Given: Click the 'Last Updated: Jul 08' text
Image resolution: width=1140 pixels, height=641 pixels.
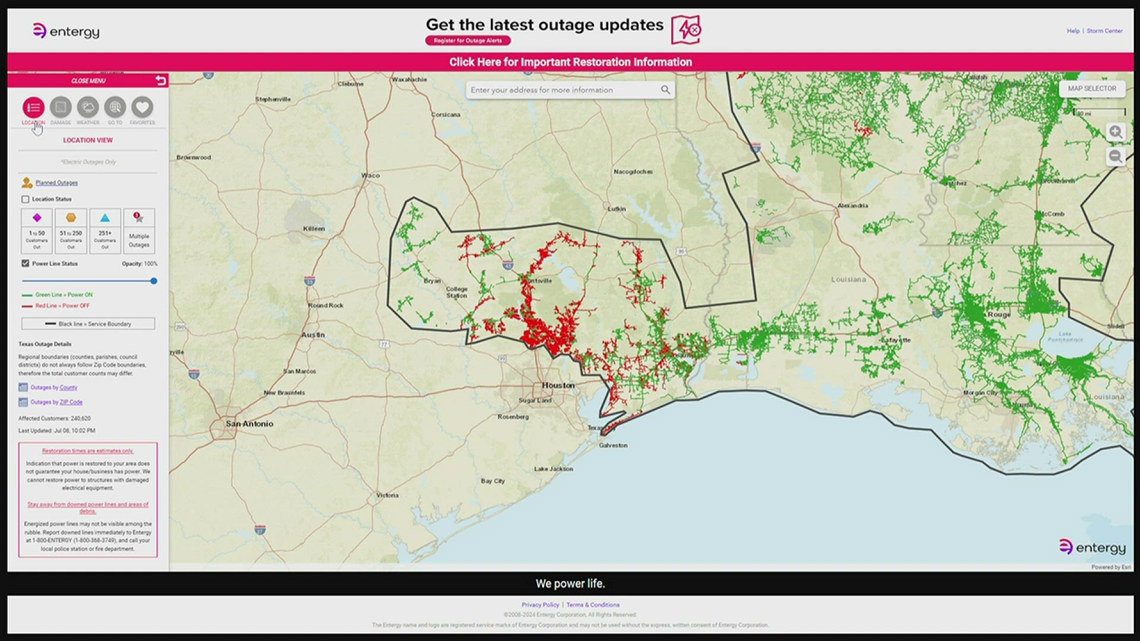Looking at the screenshot, I should pyautogui.click(x=57, y=430).
